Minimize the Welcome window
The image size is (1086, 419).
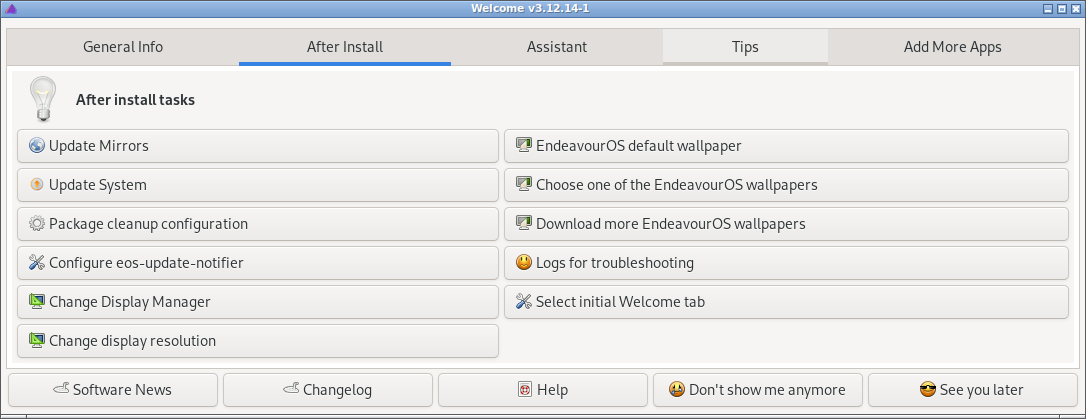[1048, 9]
